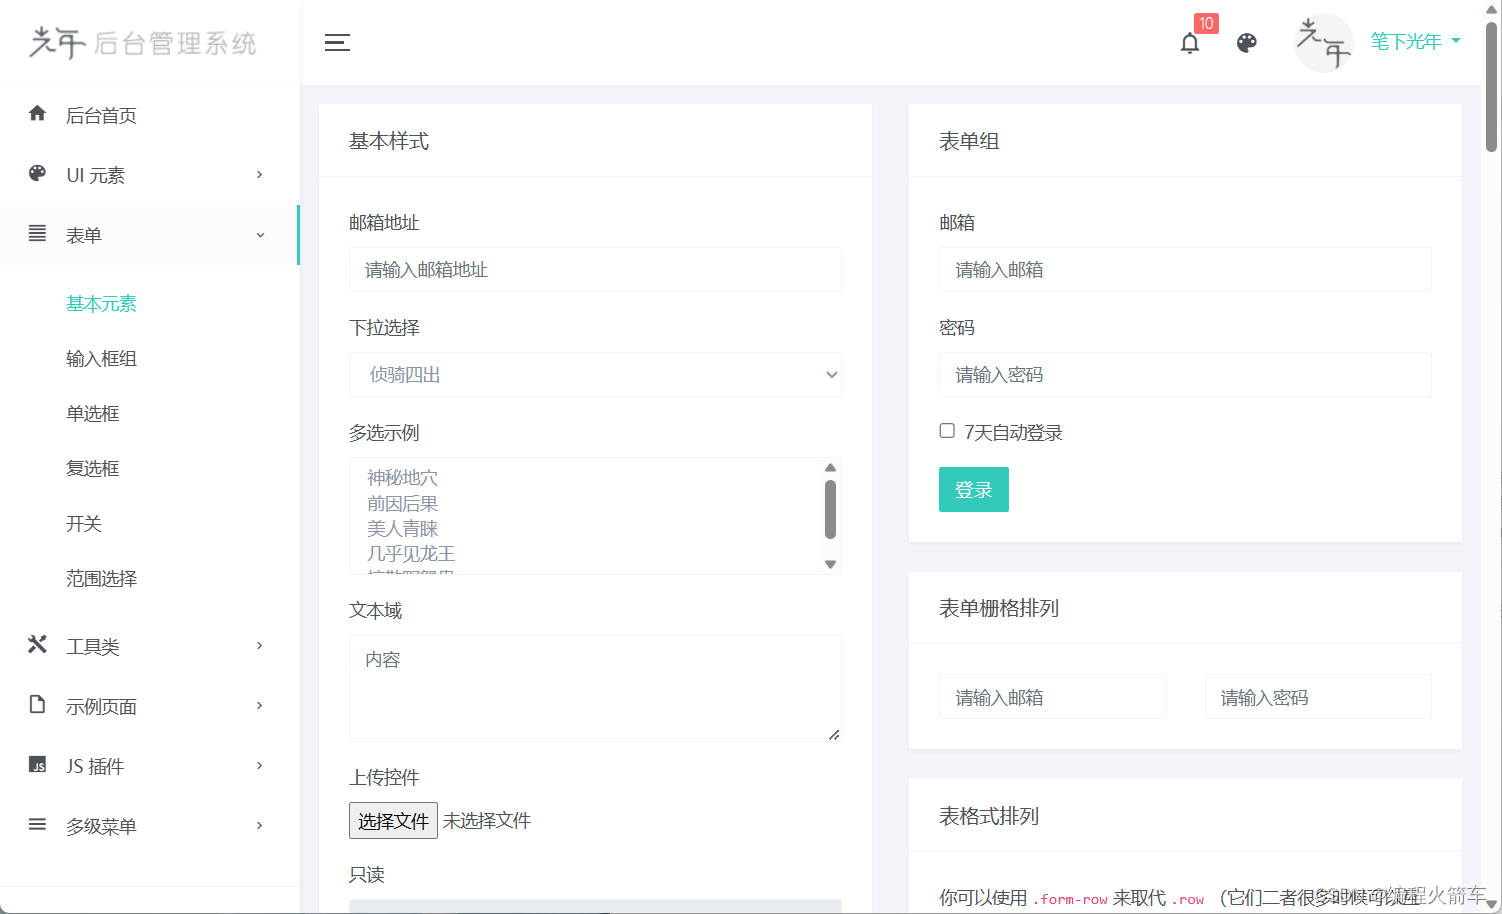Open 复选框 submenu item

[93, 469]
